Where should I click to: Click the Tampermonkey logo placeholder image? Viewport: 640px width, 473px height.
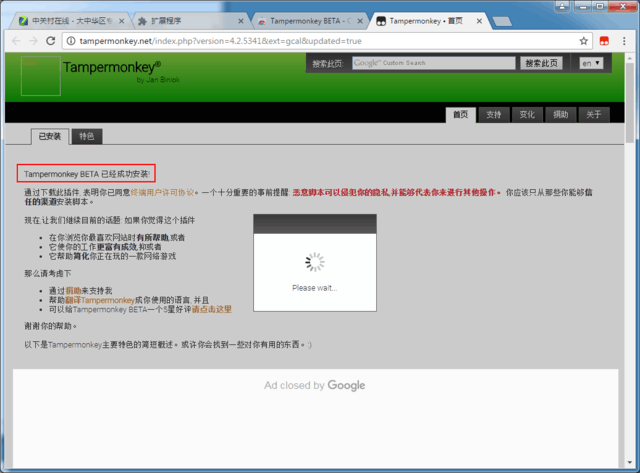point(41,76)
